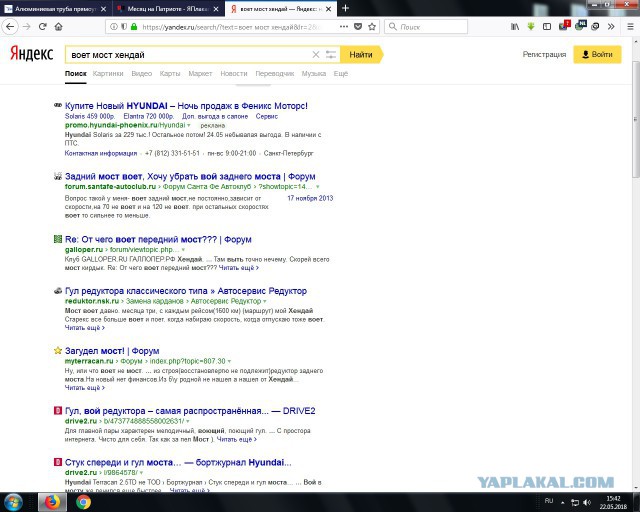The image size is (640, 512).
Task: Expand dropdown arrow after santafe-autoclub URL
Action: (318, 187)
